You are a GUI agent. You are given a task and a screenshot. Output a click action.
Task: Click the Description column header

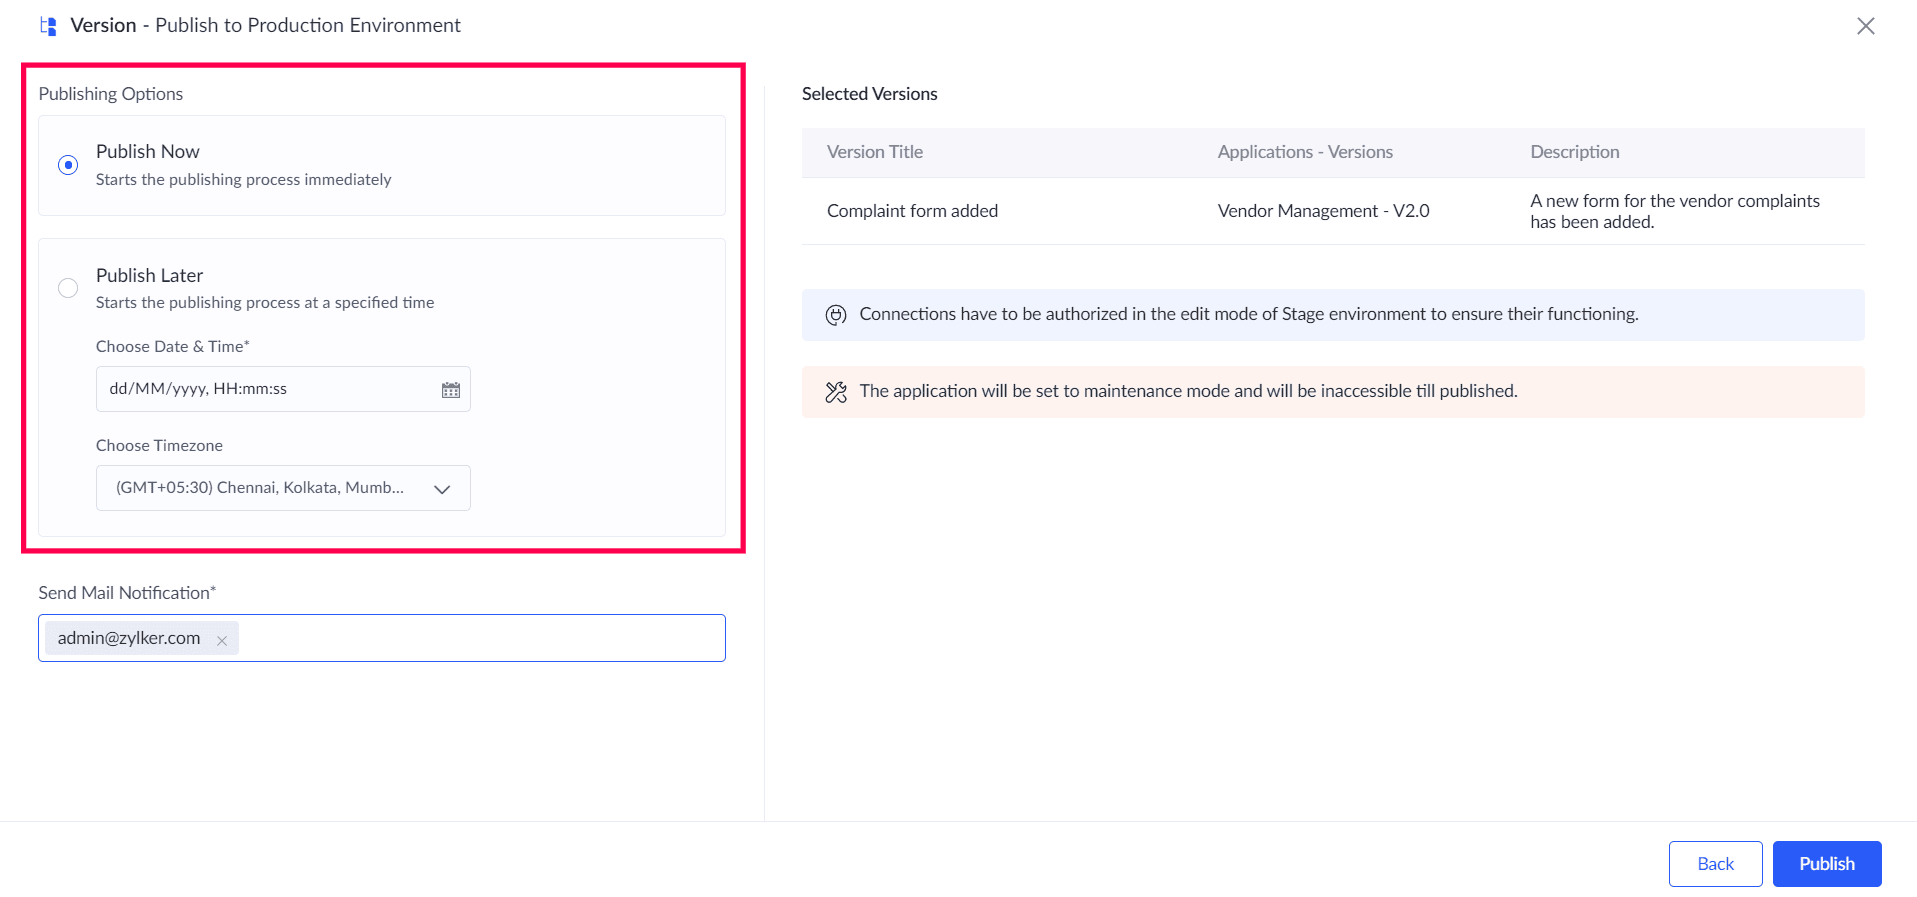1574,152
